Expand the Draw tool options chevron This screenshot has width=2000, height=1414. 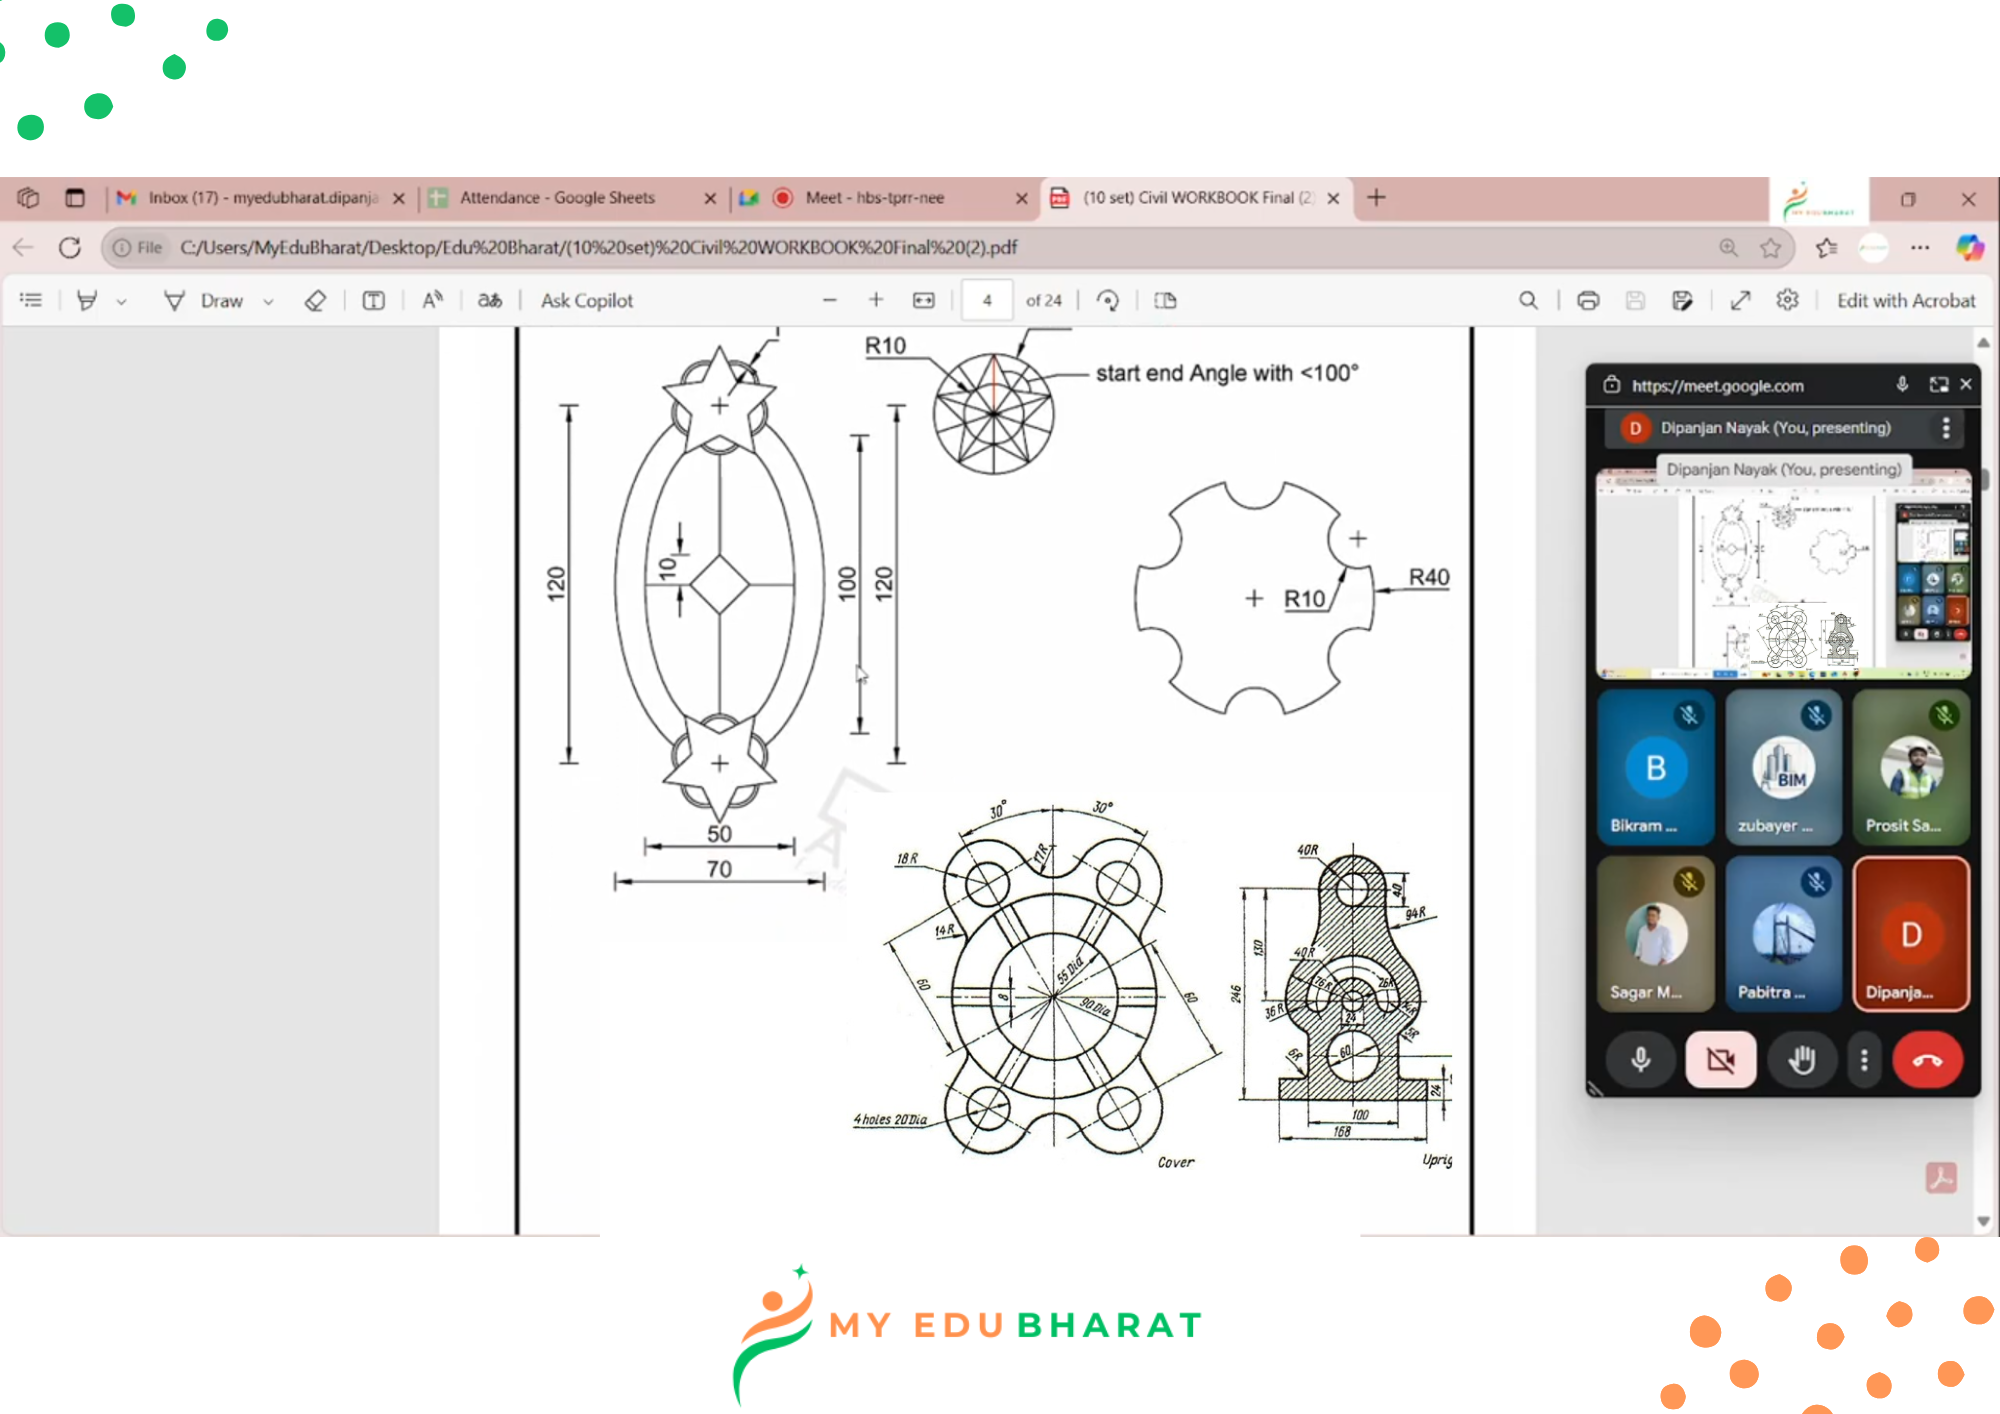(268, 302)
